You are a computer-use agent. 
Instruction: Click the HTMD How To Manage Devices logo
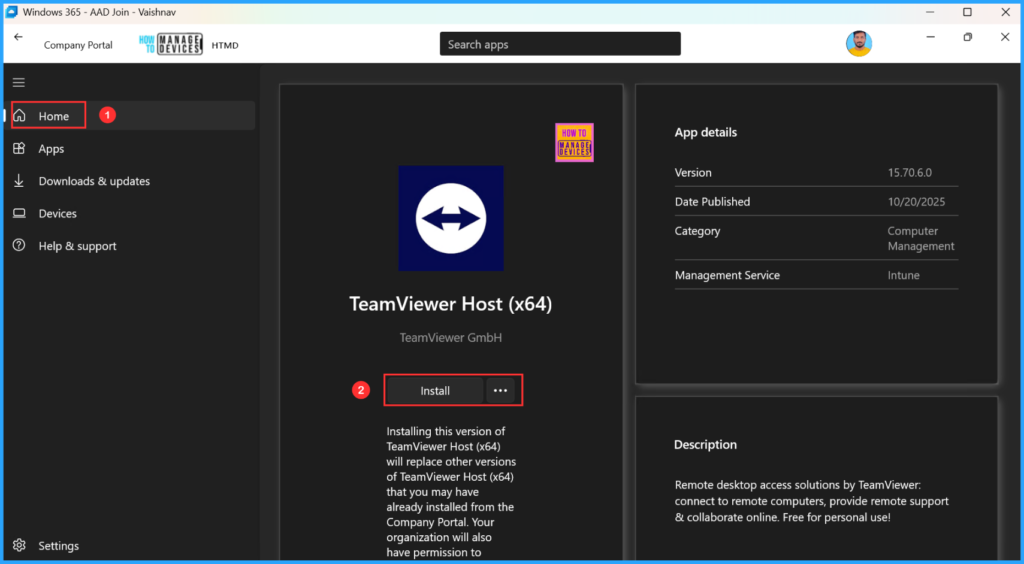click(171, 44)
